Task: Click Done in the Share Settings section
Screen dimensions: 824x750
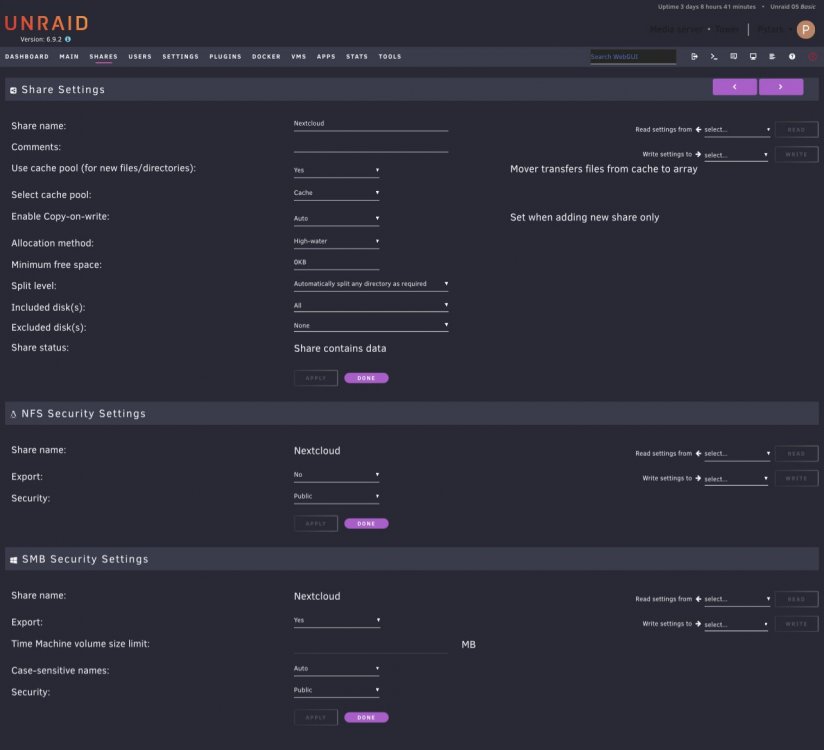Action: [366, 378]
